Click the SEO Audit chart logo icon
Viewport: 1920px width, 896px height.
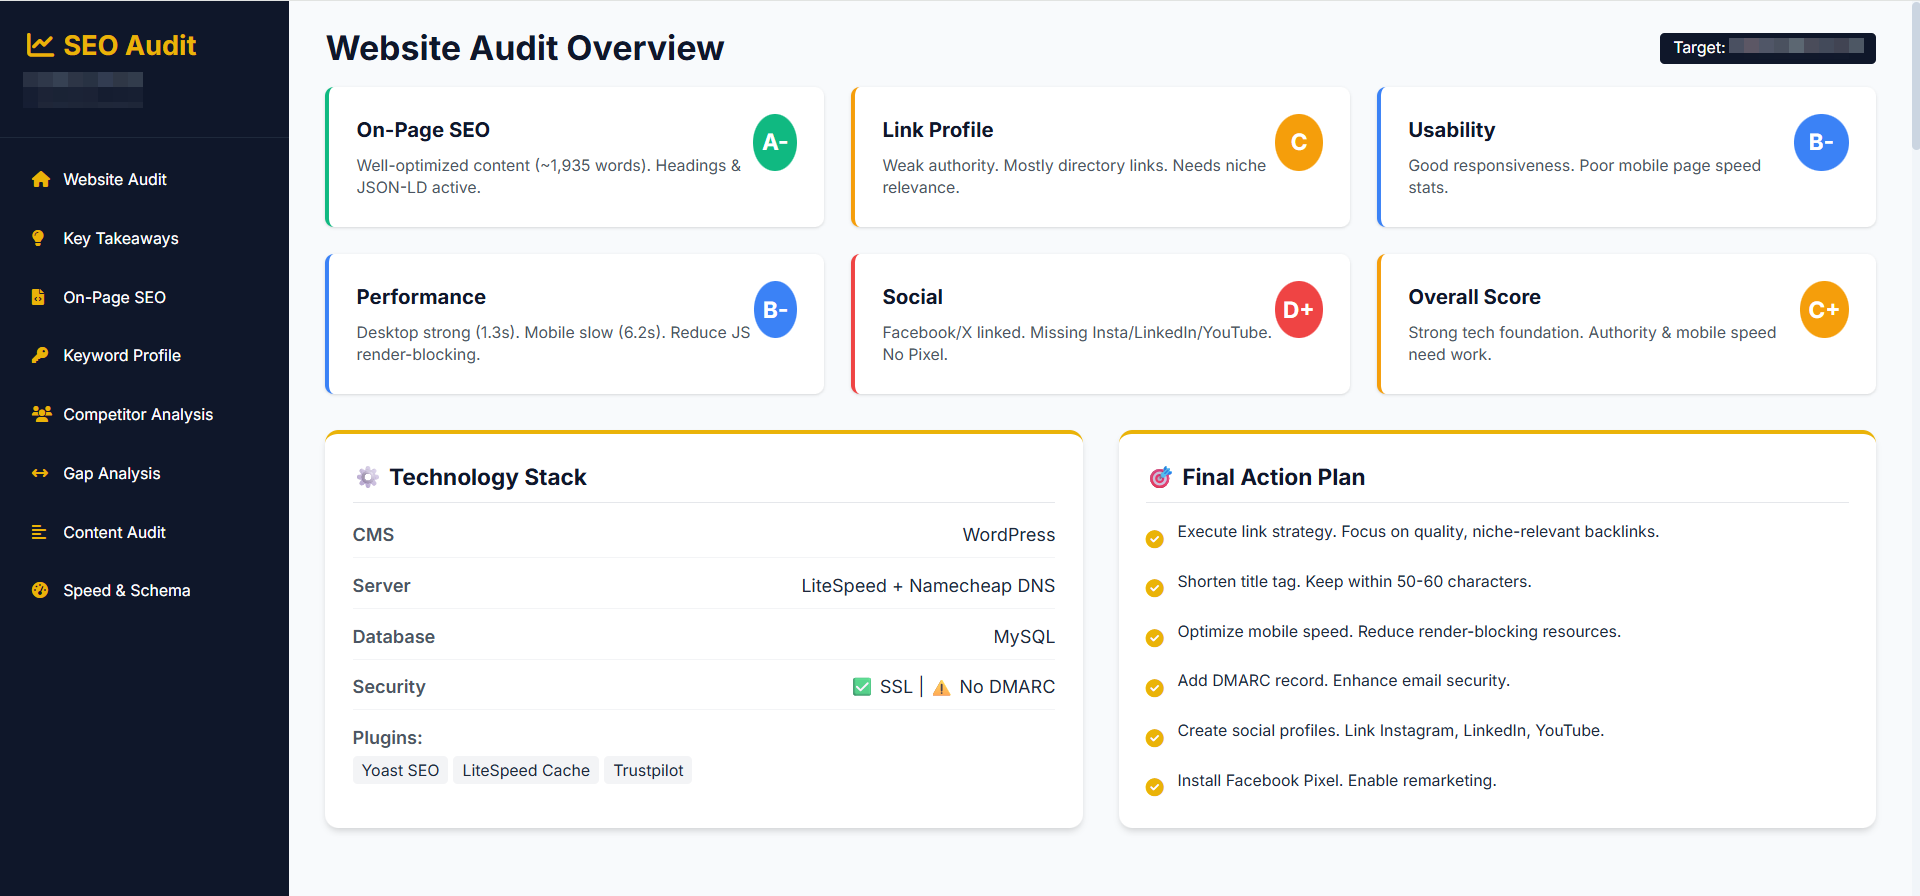40,45
